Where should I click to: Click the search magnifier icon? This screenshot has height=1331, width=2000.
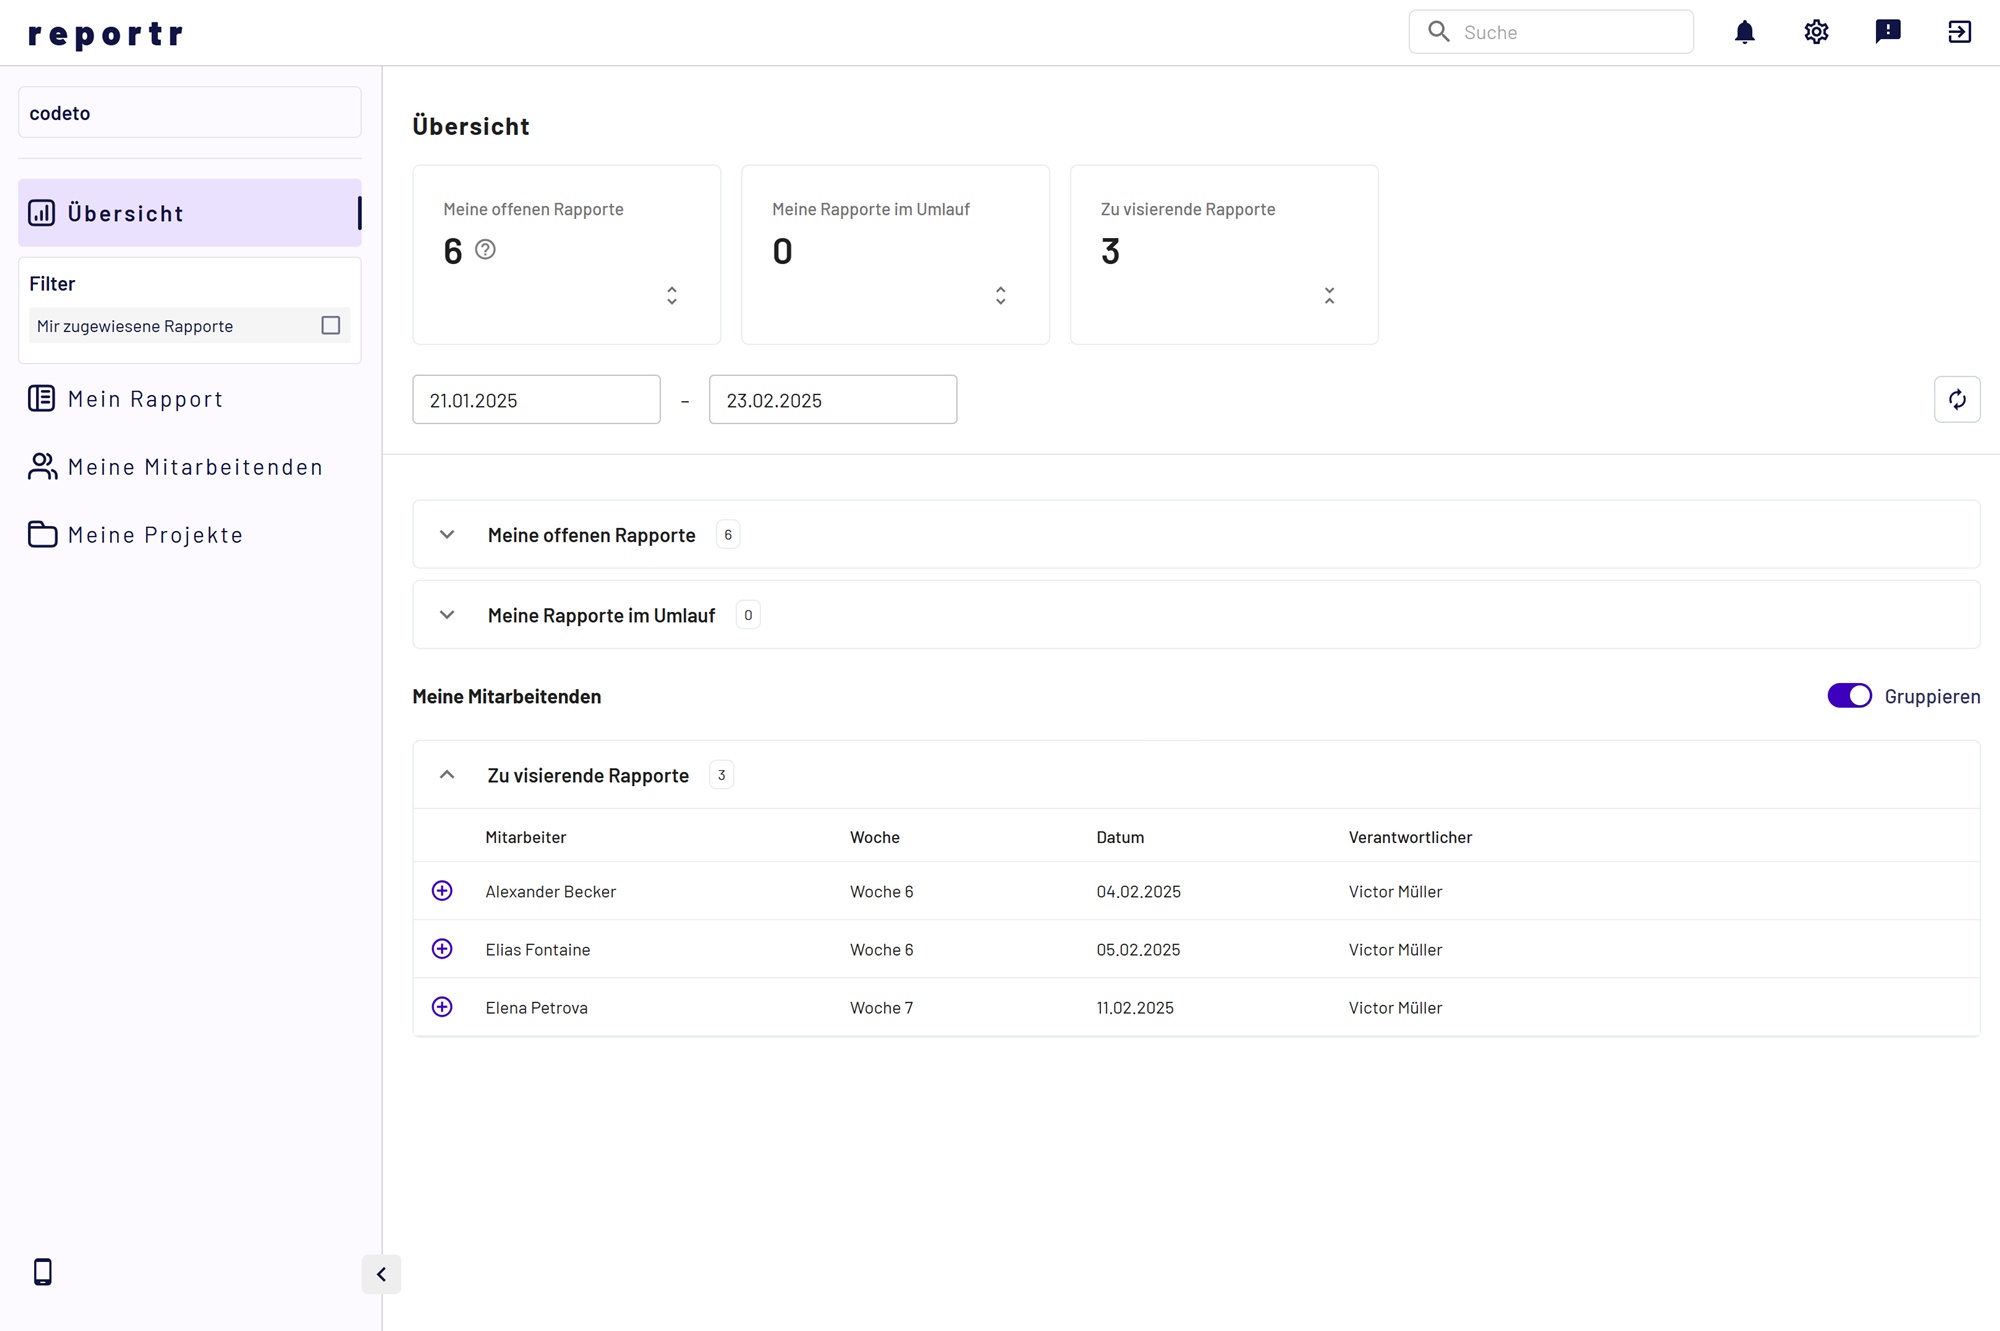(1438, 32)
